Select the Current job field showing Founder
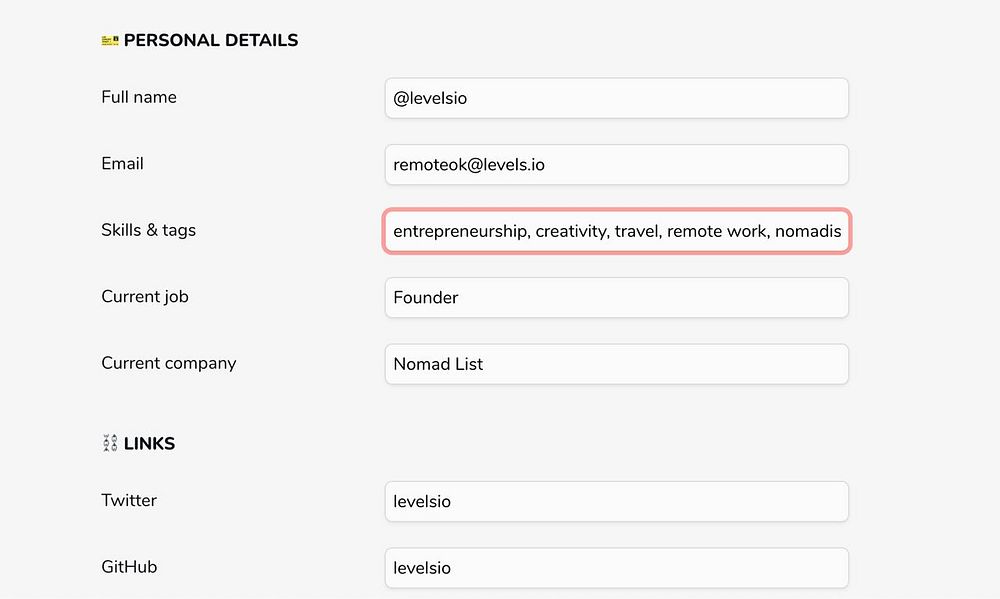Screen dimensions: 1000x599 point(616,298)
